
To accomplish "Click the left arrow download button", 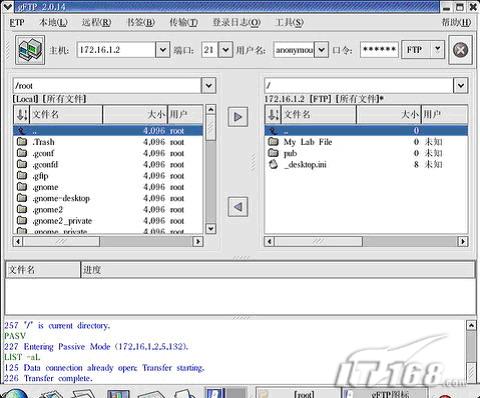I will click(238, 207).
